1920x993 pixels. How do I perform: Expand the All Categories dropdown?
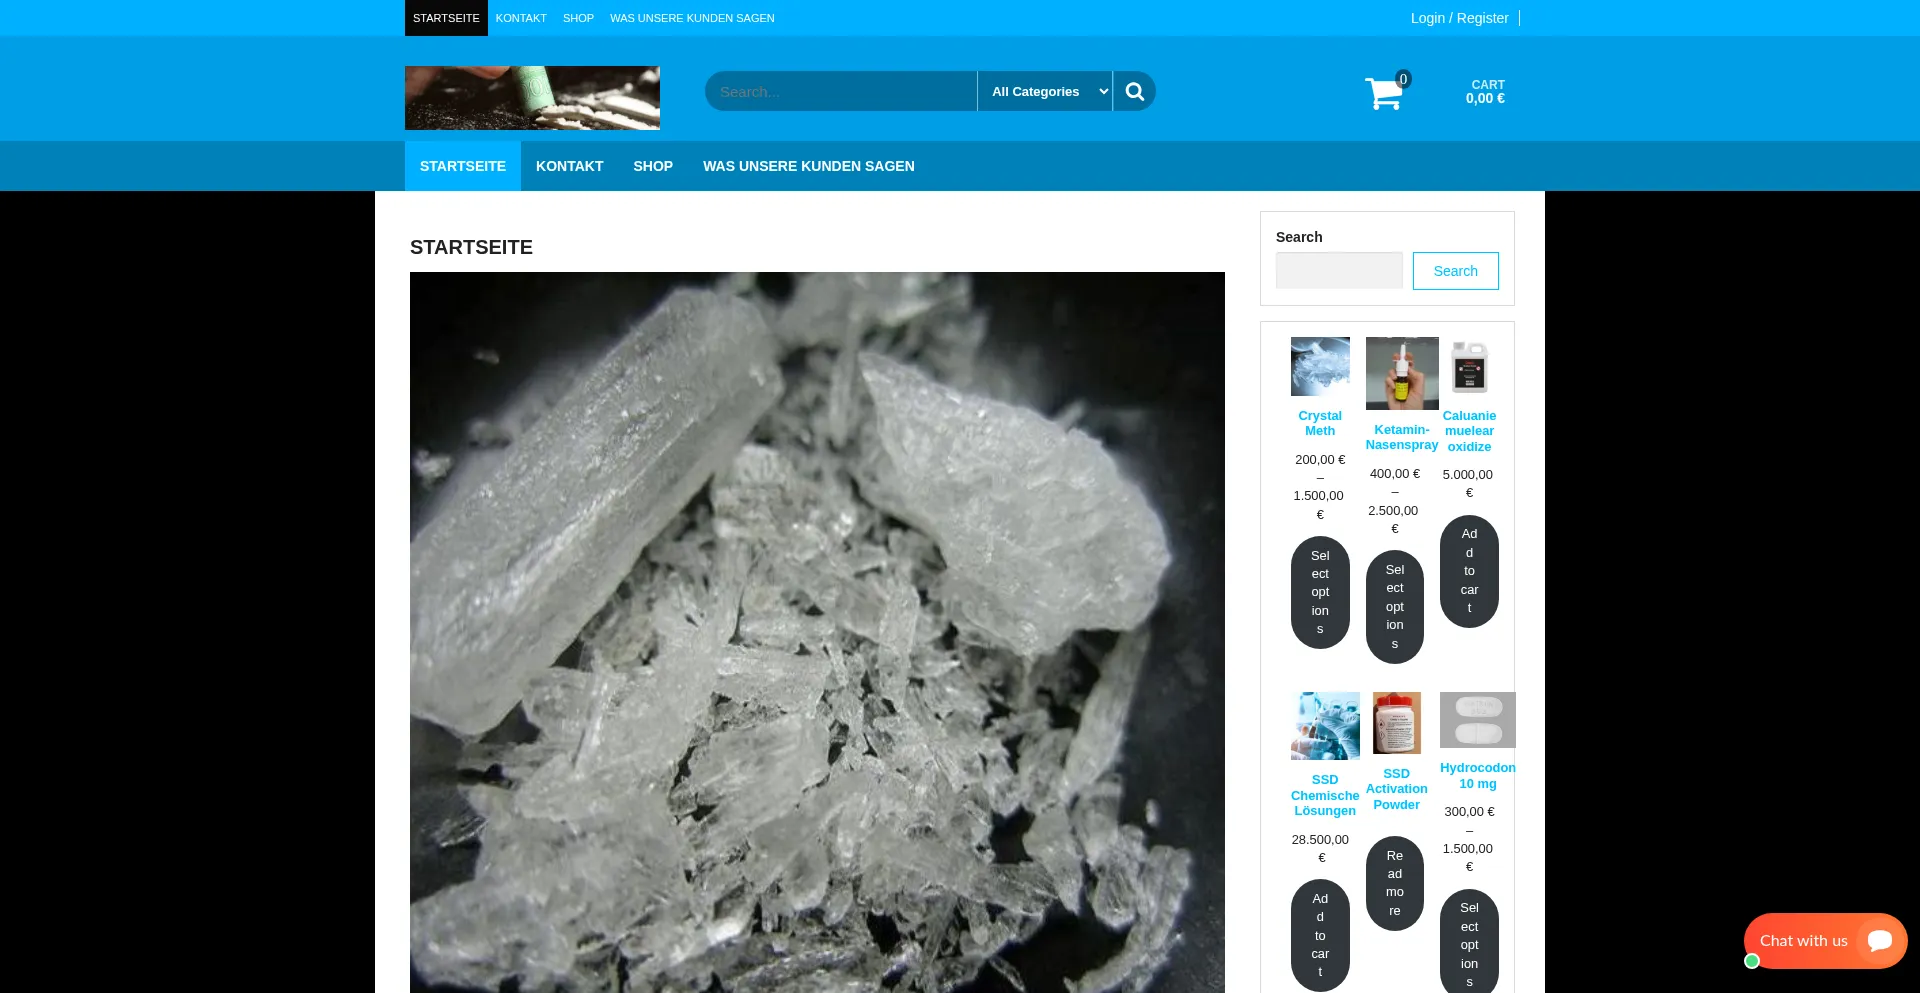pyautogui.click(x=1045, y=91)
